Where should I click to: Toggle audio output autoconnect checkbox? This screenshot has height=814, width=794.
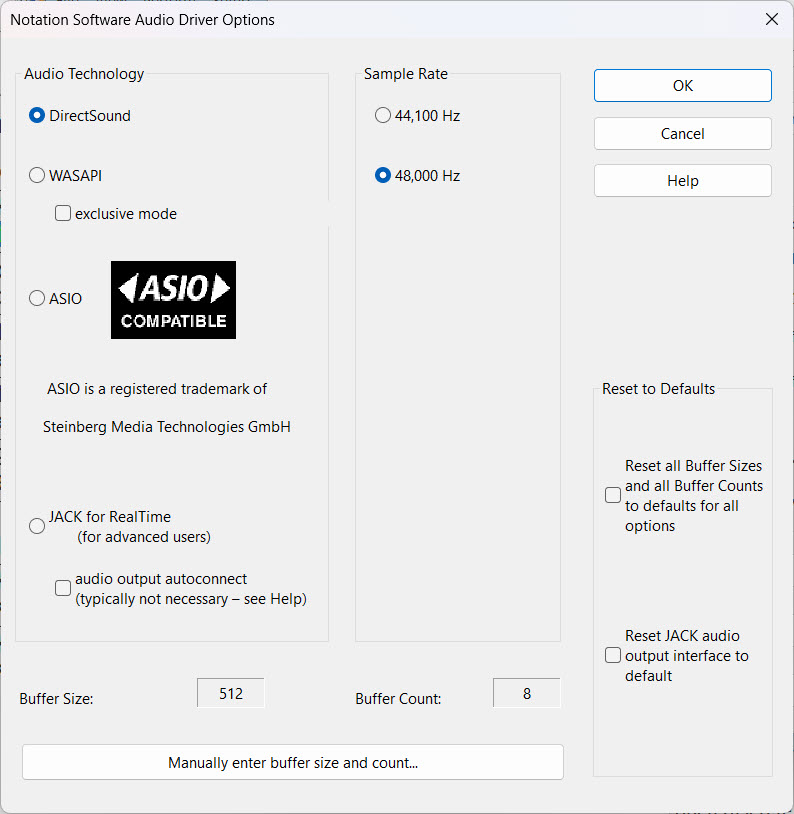[63, 588]
